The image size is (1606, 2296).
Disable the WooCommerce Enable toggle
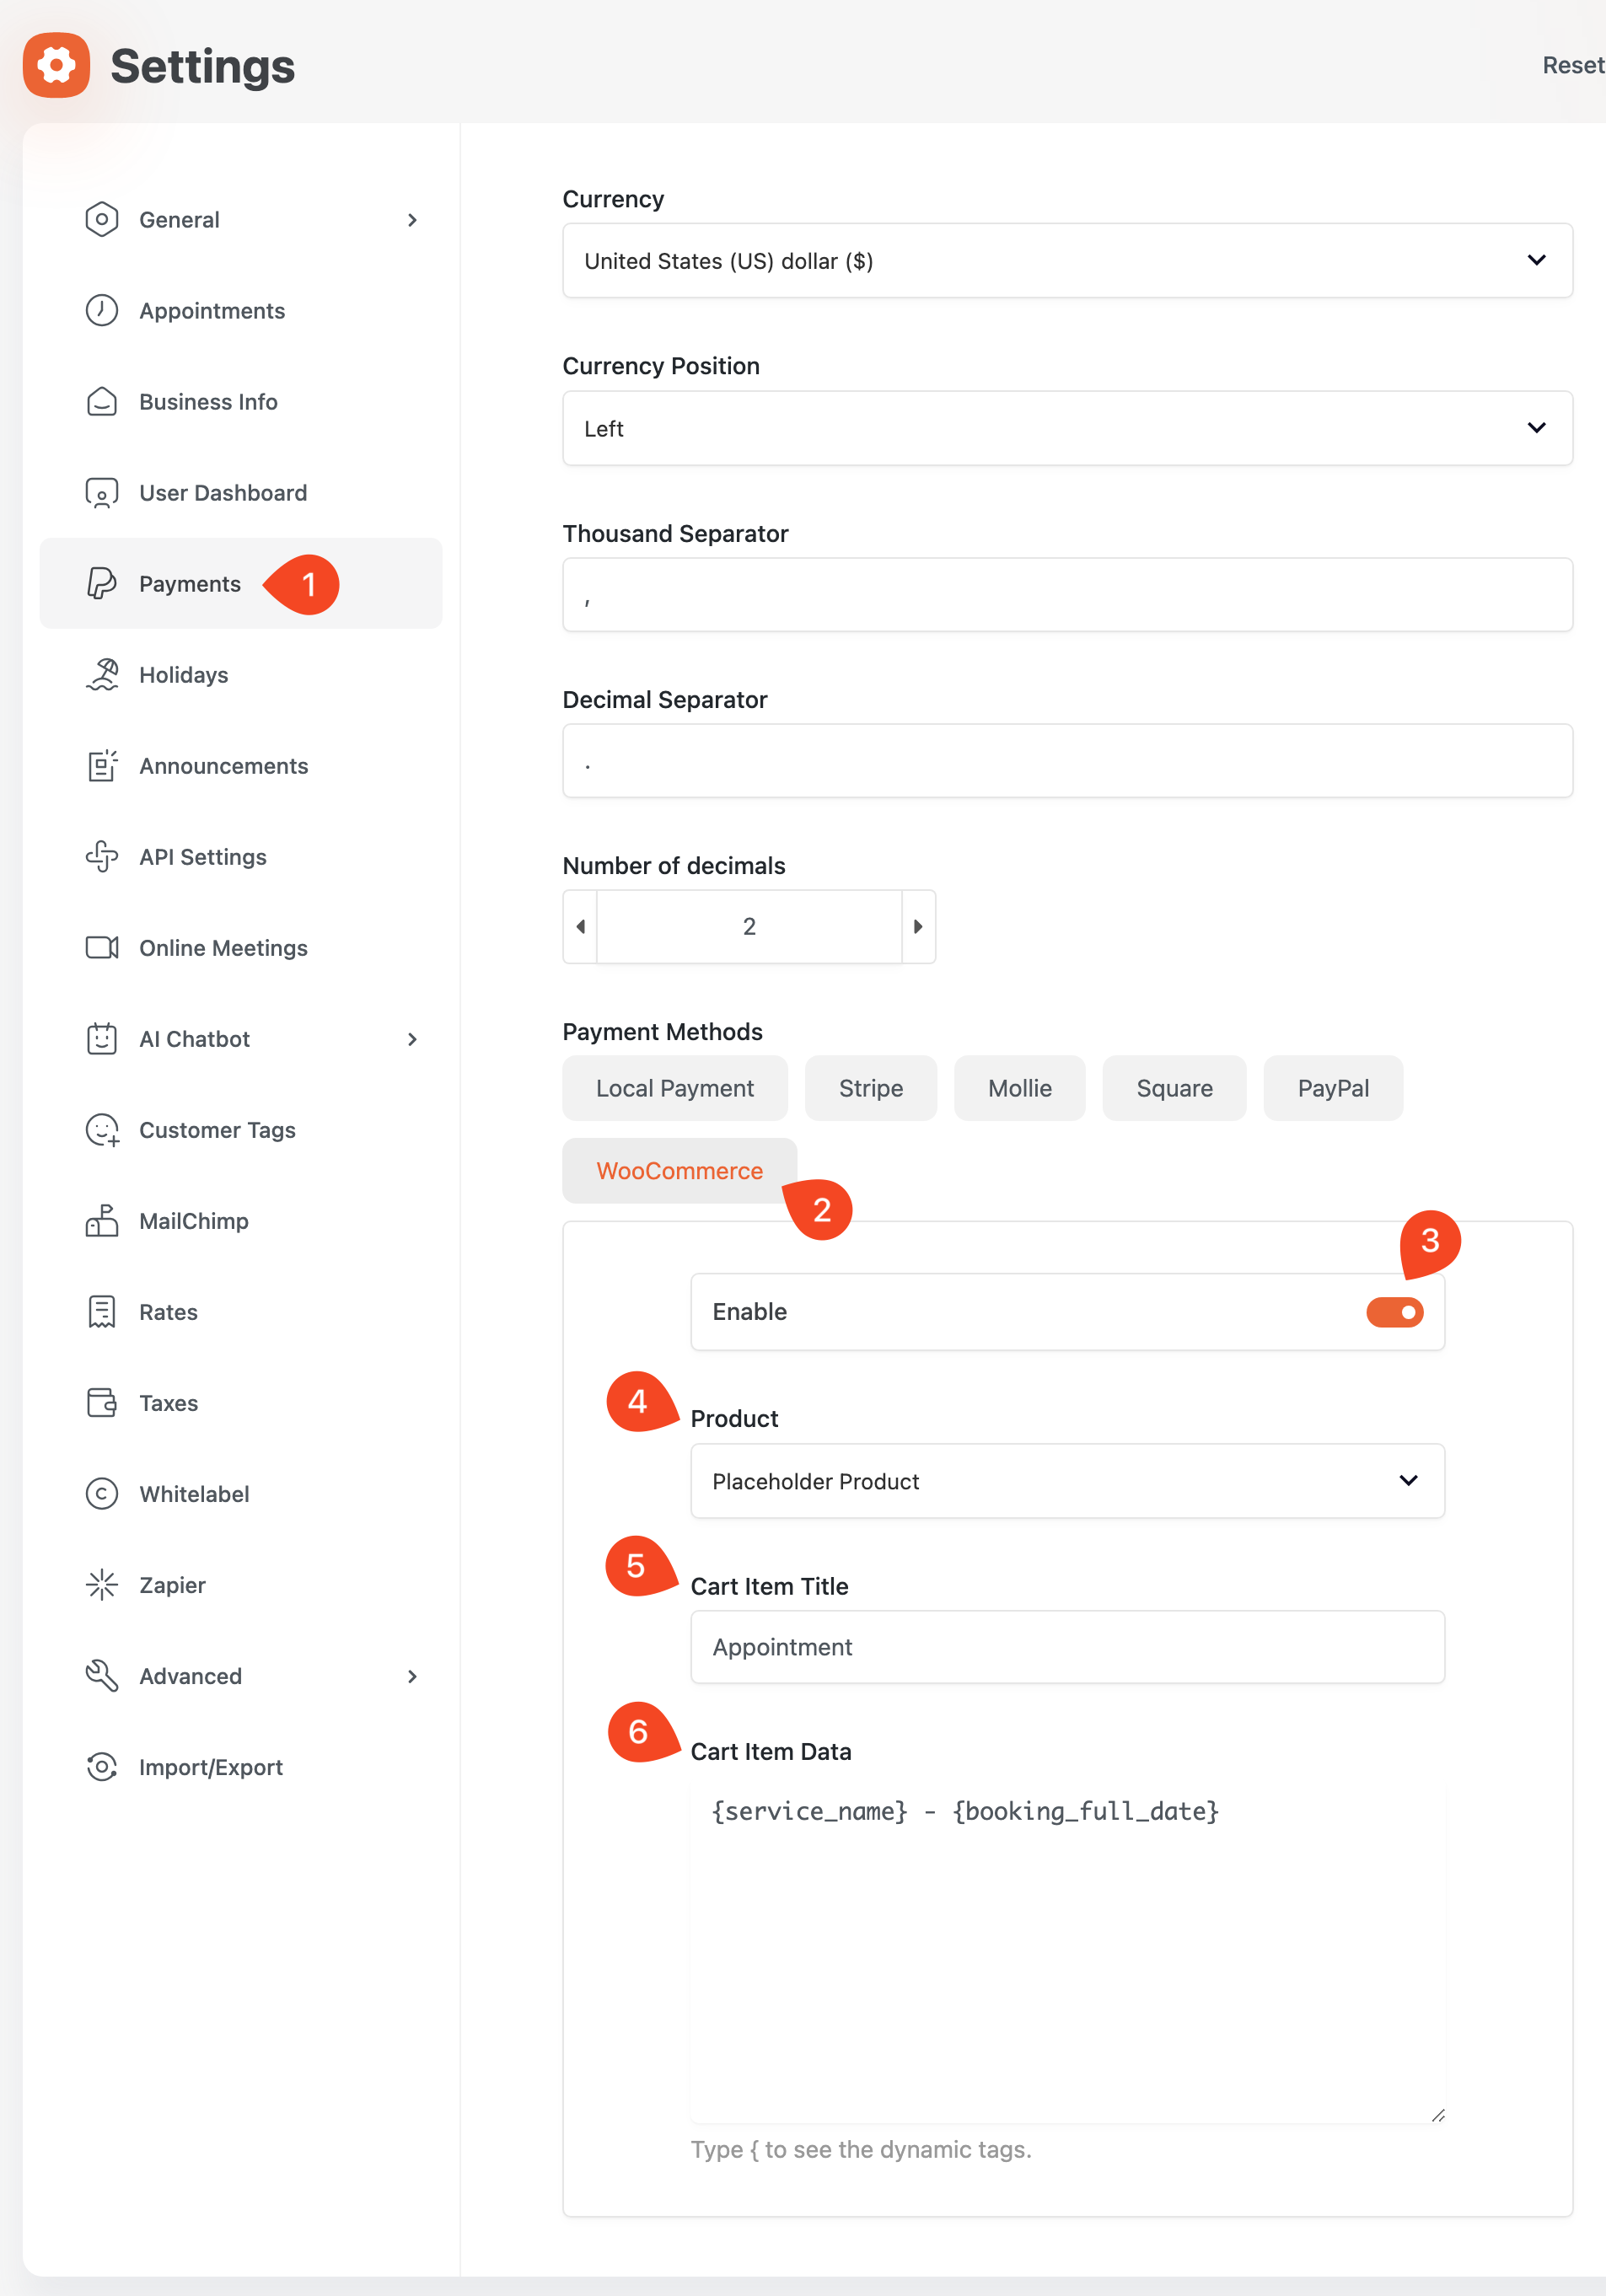coord(1394,1312)
